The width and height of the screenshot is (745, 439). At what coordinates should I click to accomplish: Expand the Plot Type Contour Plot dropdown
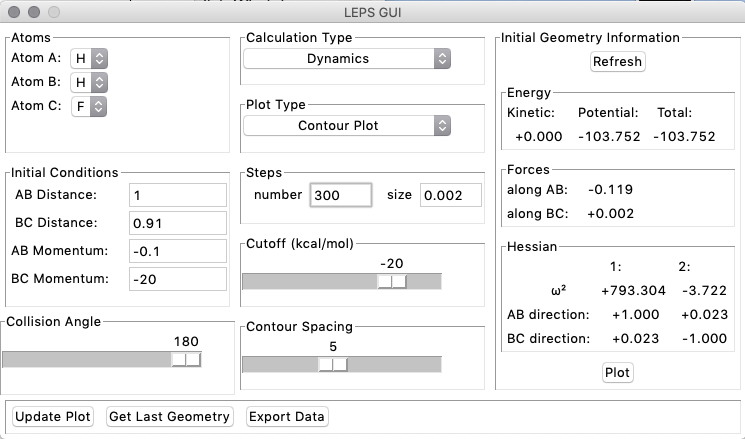pyautogui.click(x=347, y=125)
